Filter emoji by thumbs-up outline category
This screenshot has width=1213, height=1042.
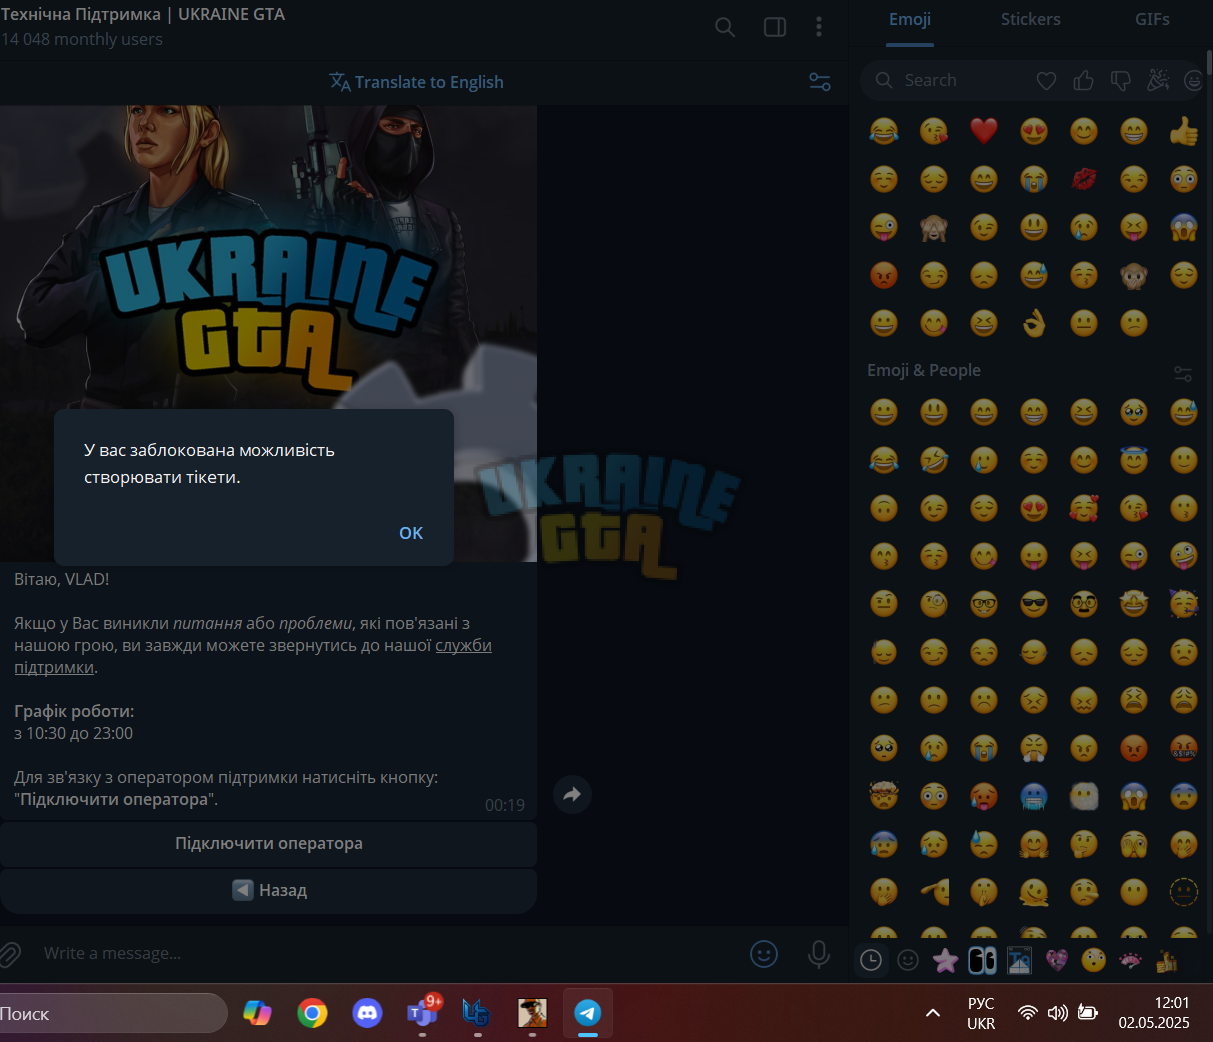pyautogui.click(x=1083, y=81)
